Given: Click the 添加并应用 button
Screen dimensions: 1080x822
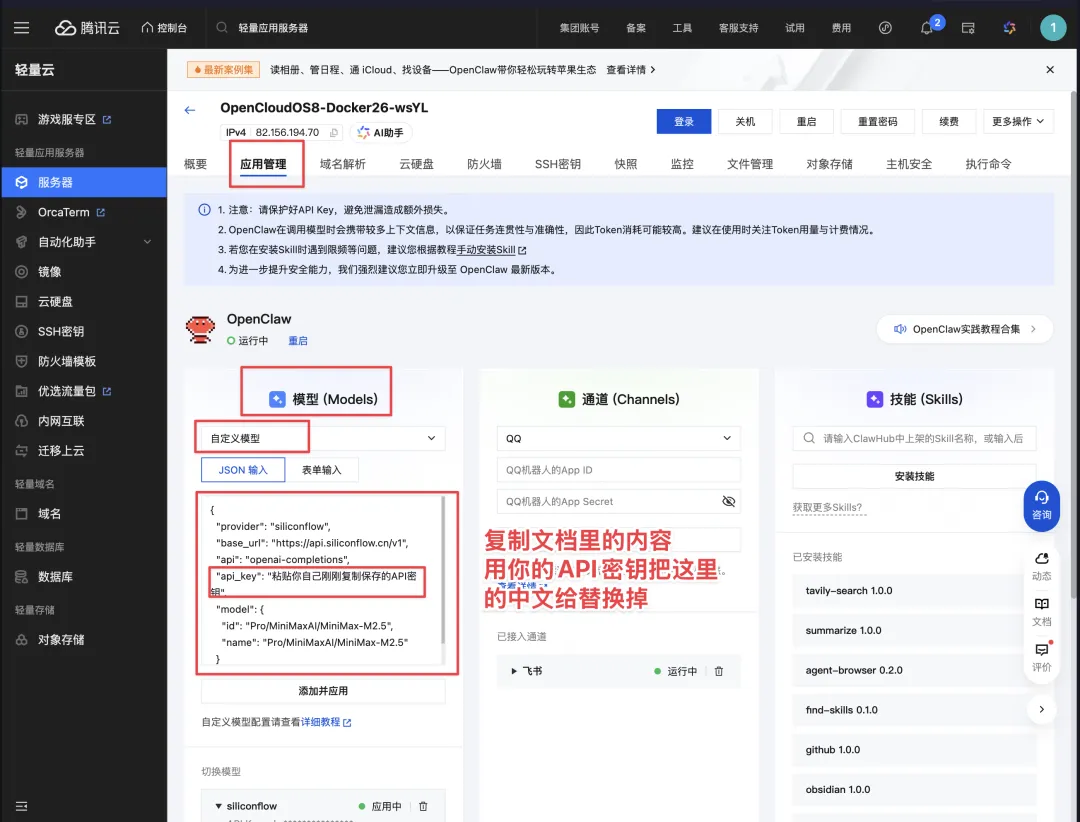Looking at the screenshot, I should [x=323, y=690].
